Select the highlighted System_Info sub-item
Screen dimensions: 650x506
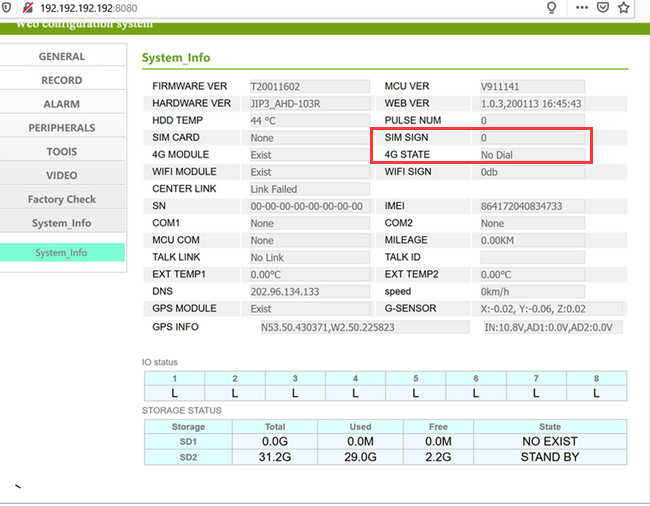(x=62, y=252)
